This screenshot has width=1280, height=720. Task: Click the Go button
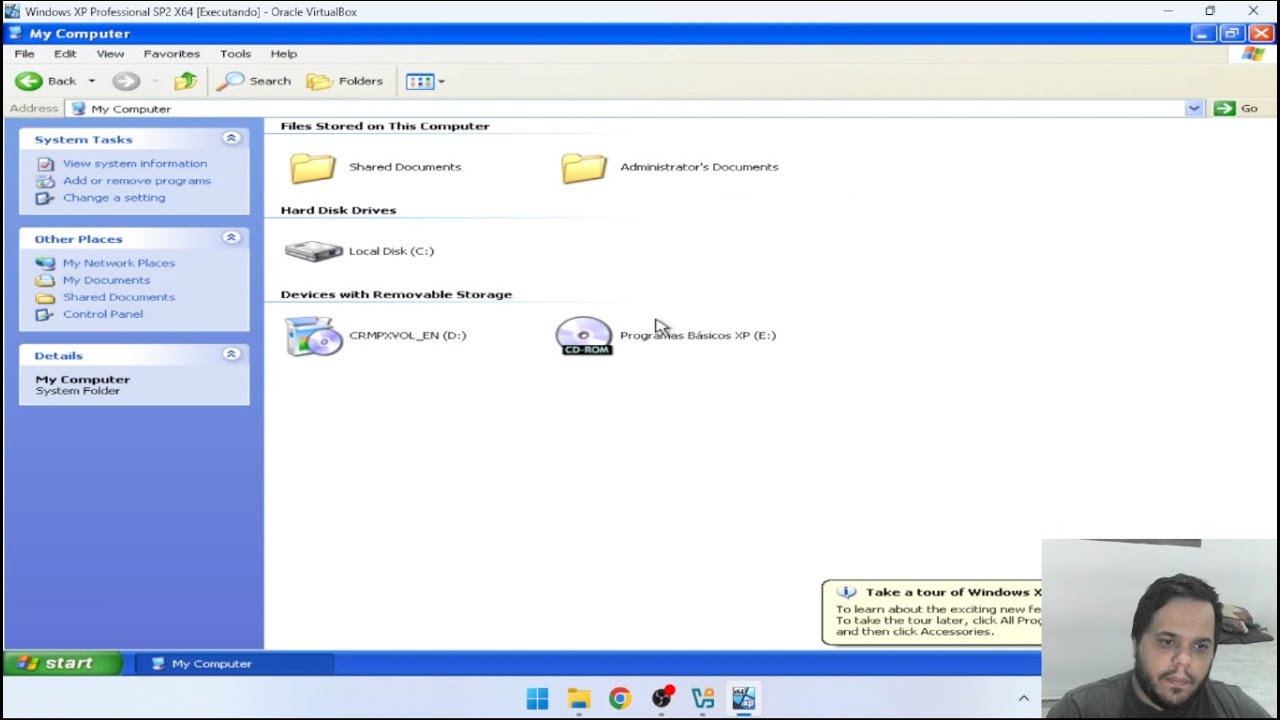coord(1236,108)
